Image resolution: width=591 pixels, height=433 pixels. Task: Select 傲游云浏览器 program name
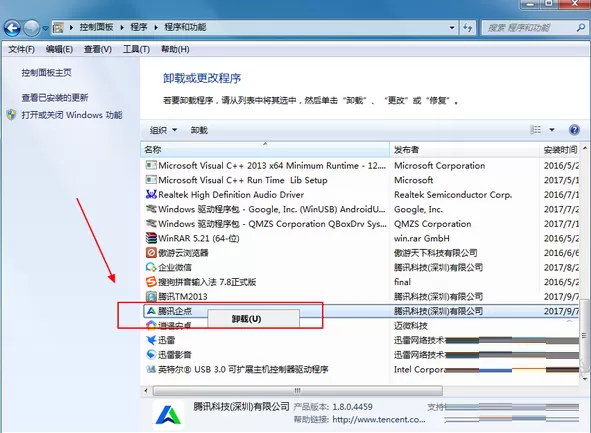point(183,253)
